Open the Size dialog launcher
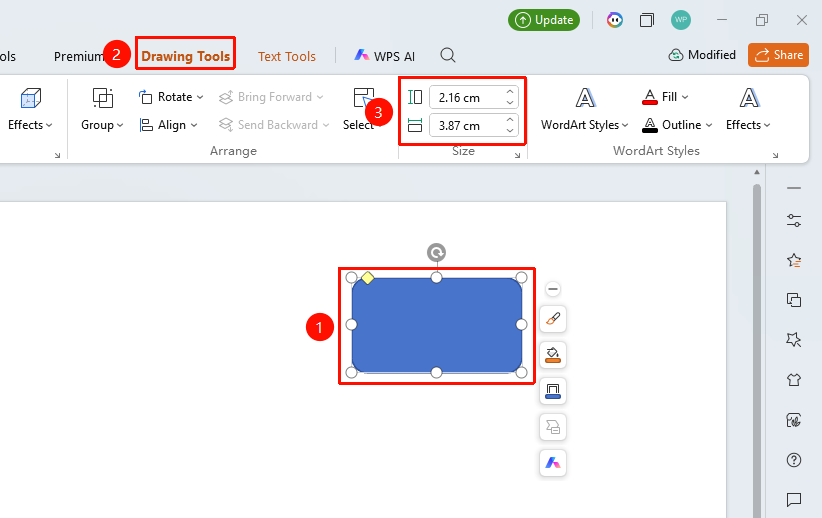The height and width of the screenshot is (518, 822). [517, 155]
